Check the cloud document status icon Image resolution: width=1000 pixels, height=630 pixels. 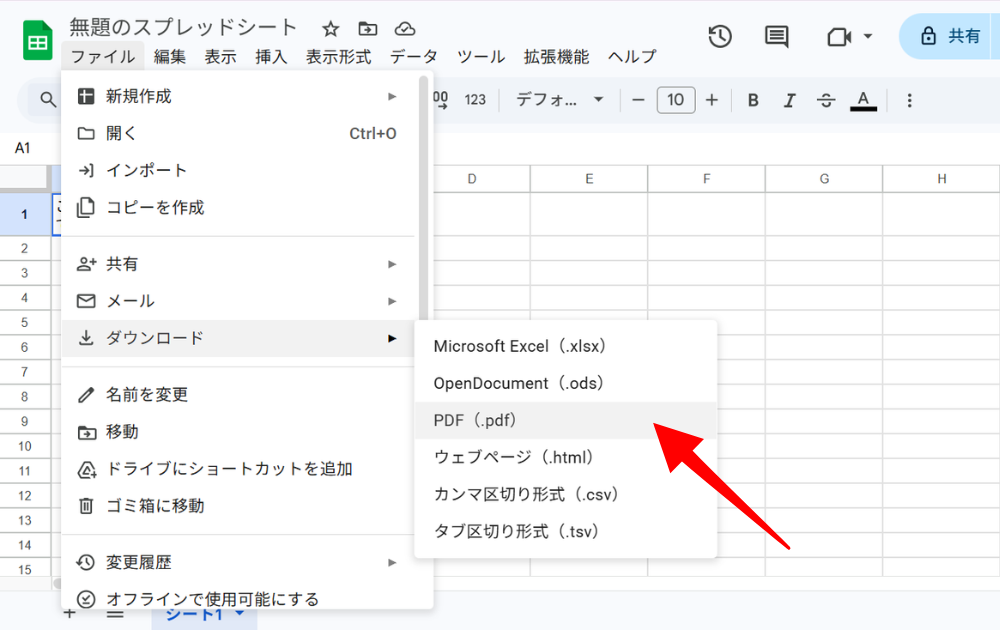405,28
